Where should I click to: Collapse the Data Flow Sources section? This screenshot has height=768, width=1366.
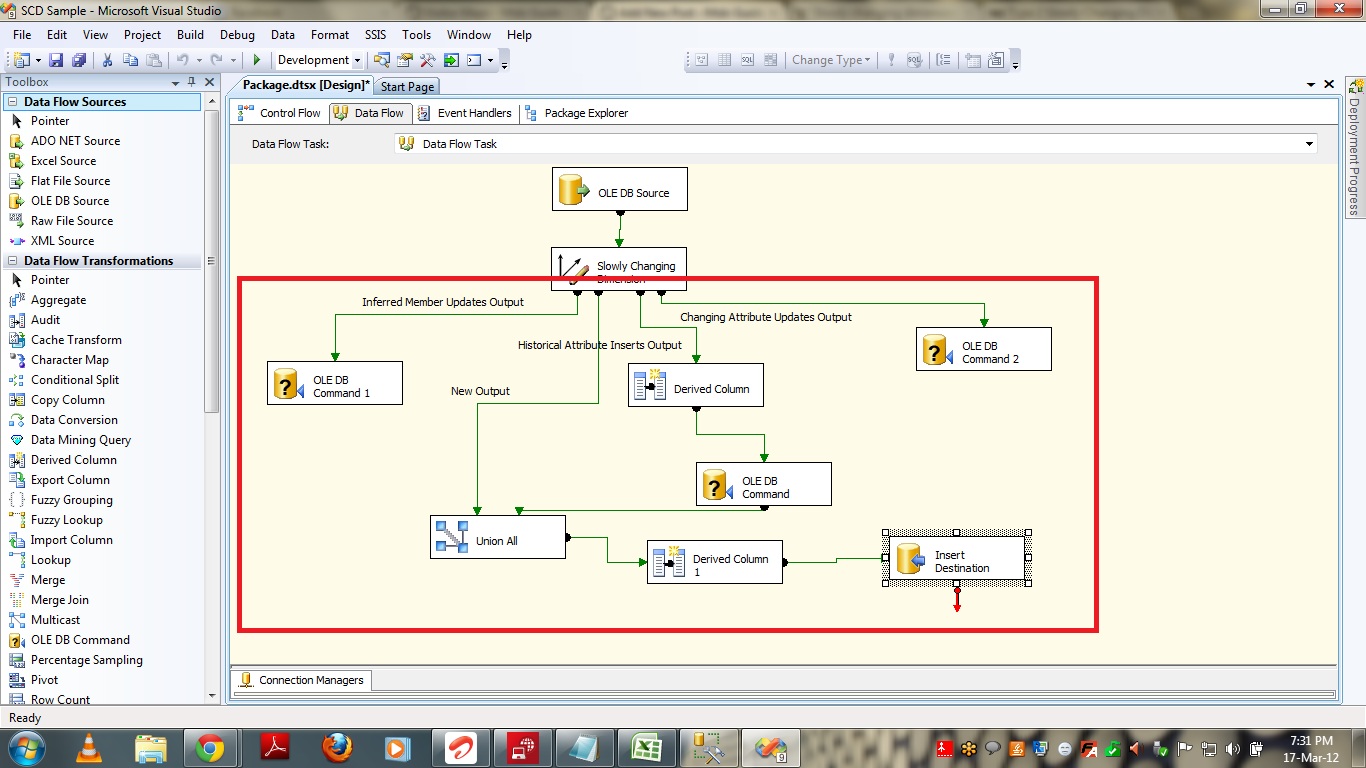(x=13, y=102)
